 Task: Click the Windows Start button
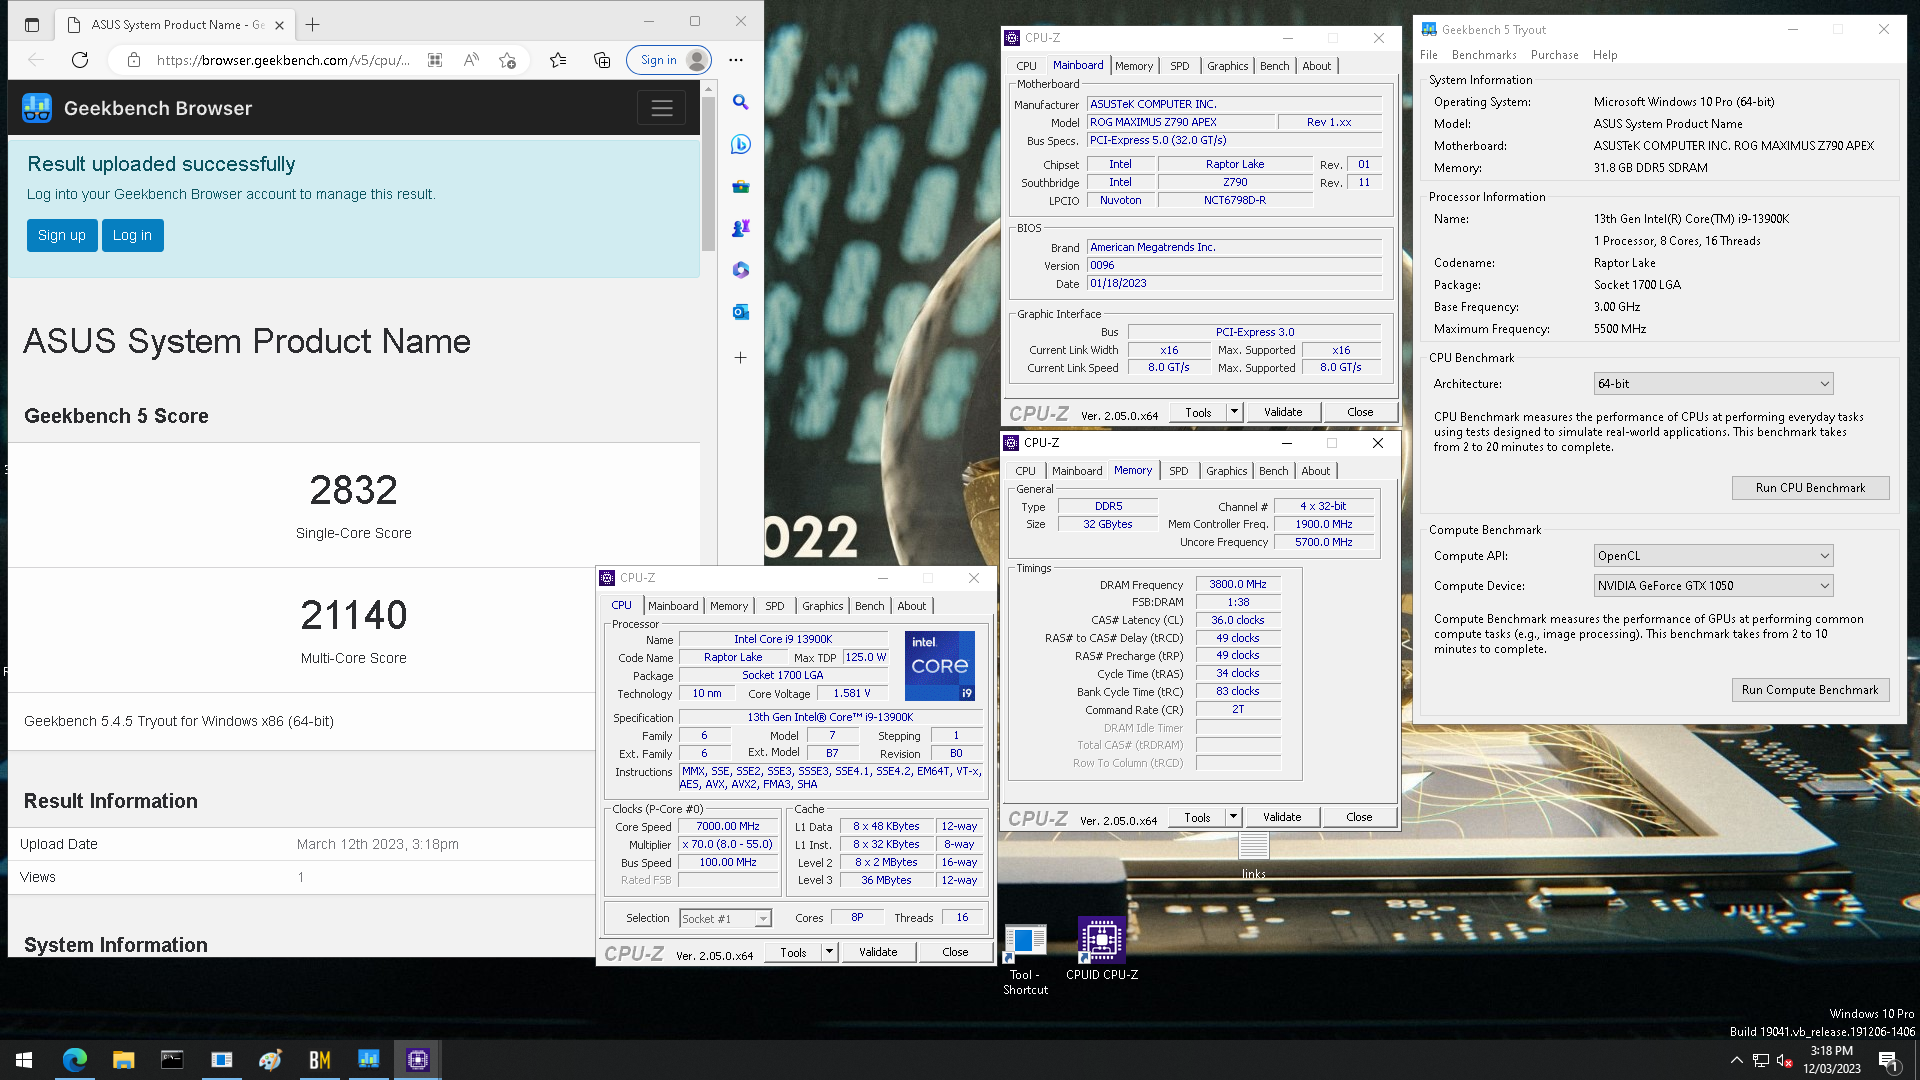[24, 1059]
